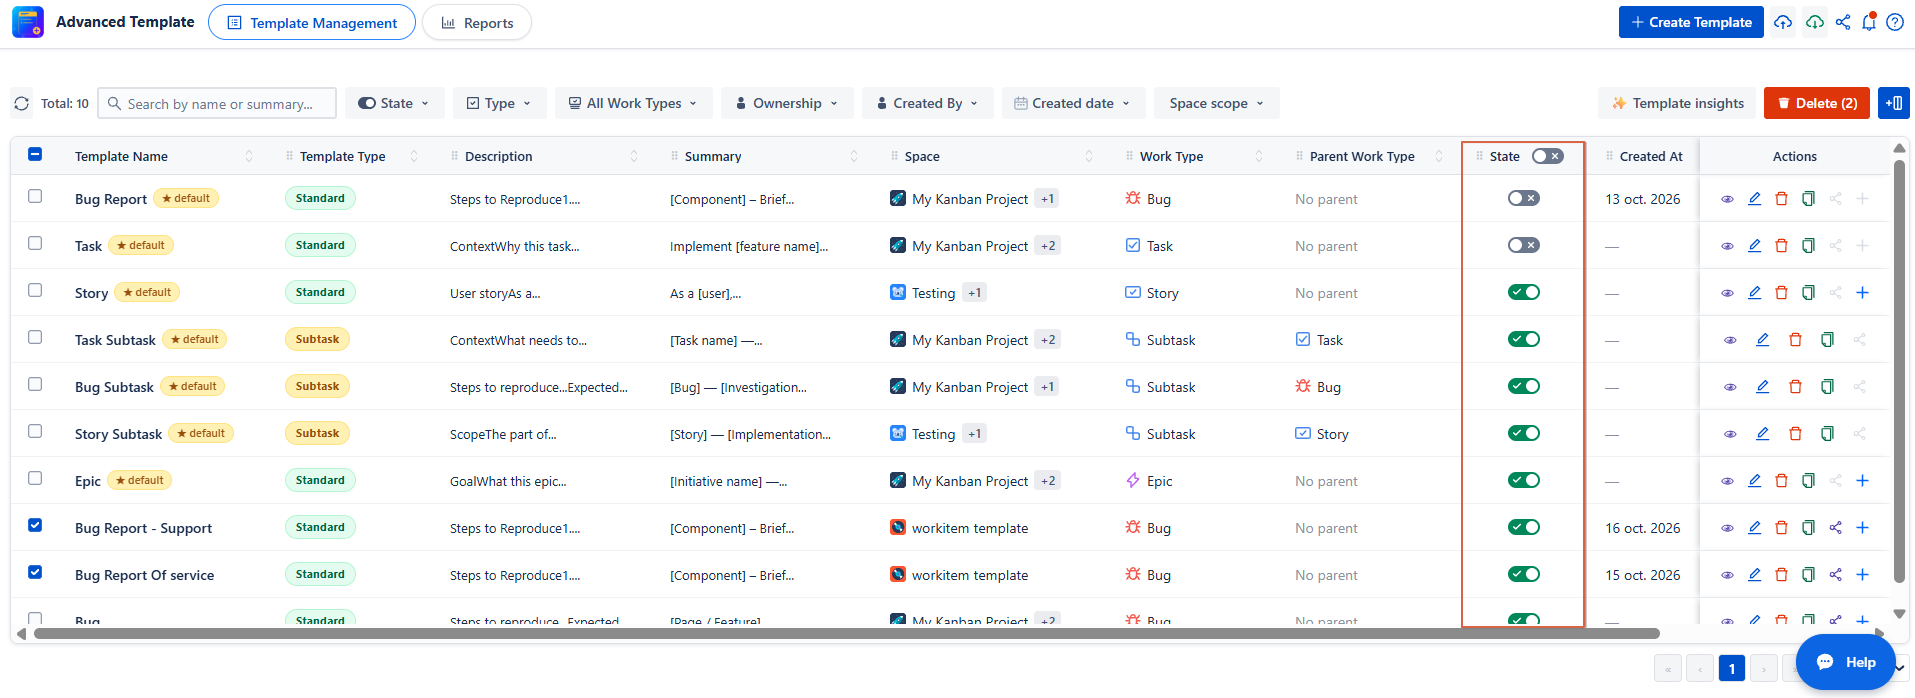Click in the Search by name or summary field
Screen dimensions: 1915x698
coord(217,103)
